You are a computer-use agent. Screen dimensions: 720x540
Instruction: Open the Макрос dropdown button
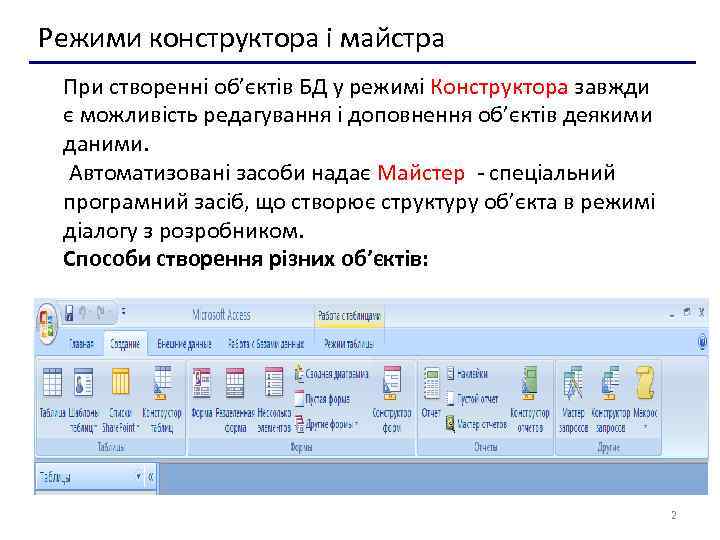[x=645, y=399]
